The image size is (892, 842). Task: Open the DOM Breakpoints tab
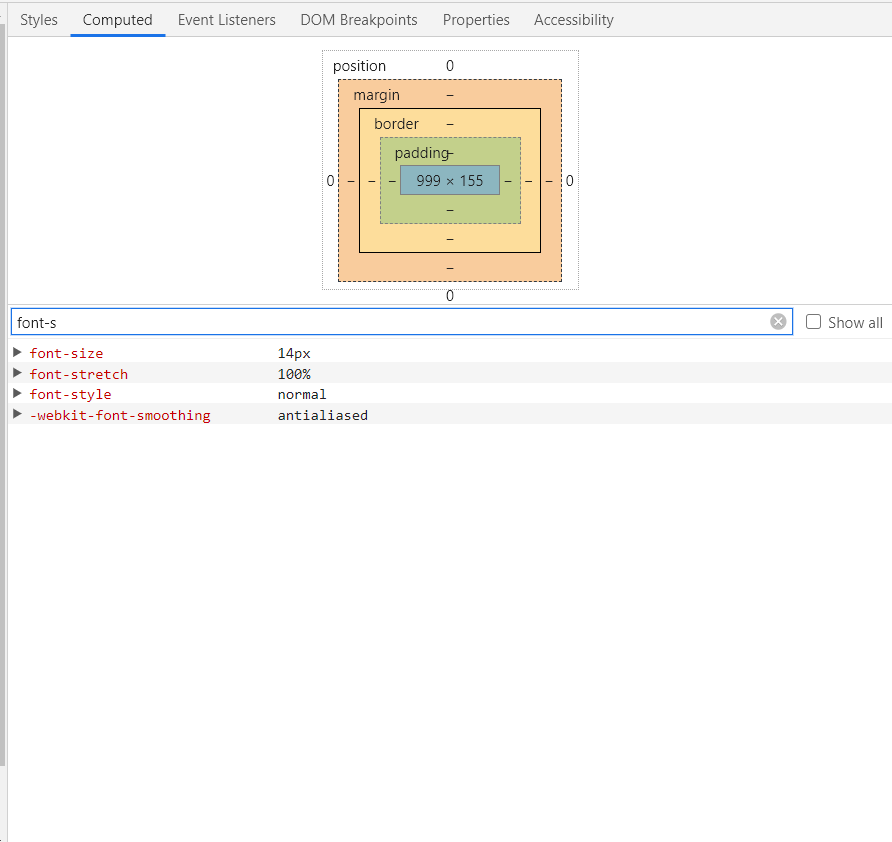359,20
